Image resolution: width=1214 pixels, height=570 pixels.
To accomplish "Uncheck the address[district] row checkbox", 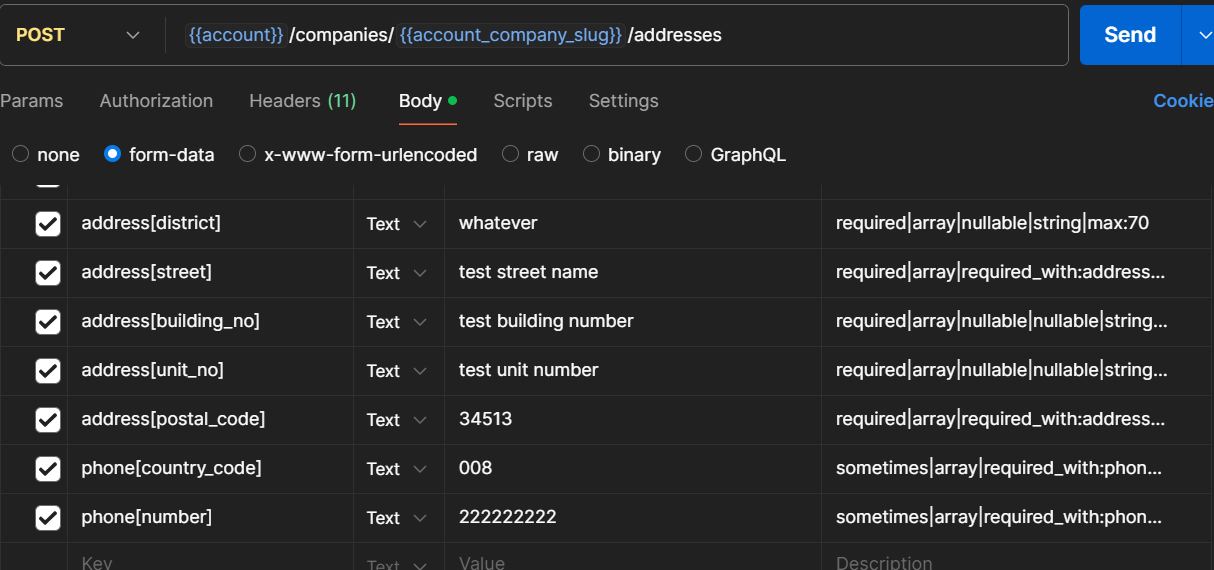I will pos(48,224).
